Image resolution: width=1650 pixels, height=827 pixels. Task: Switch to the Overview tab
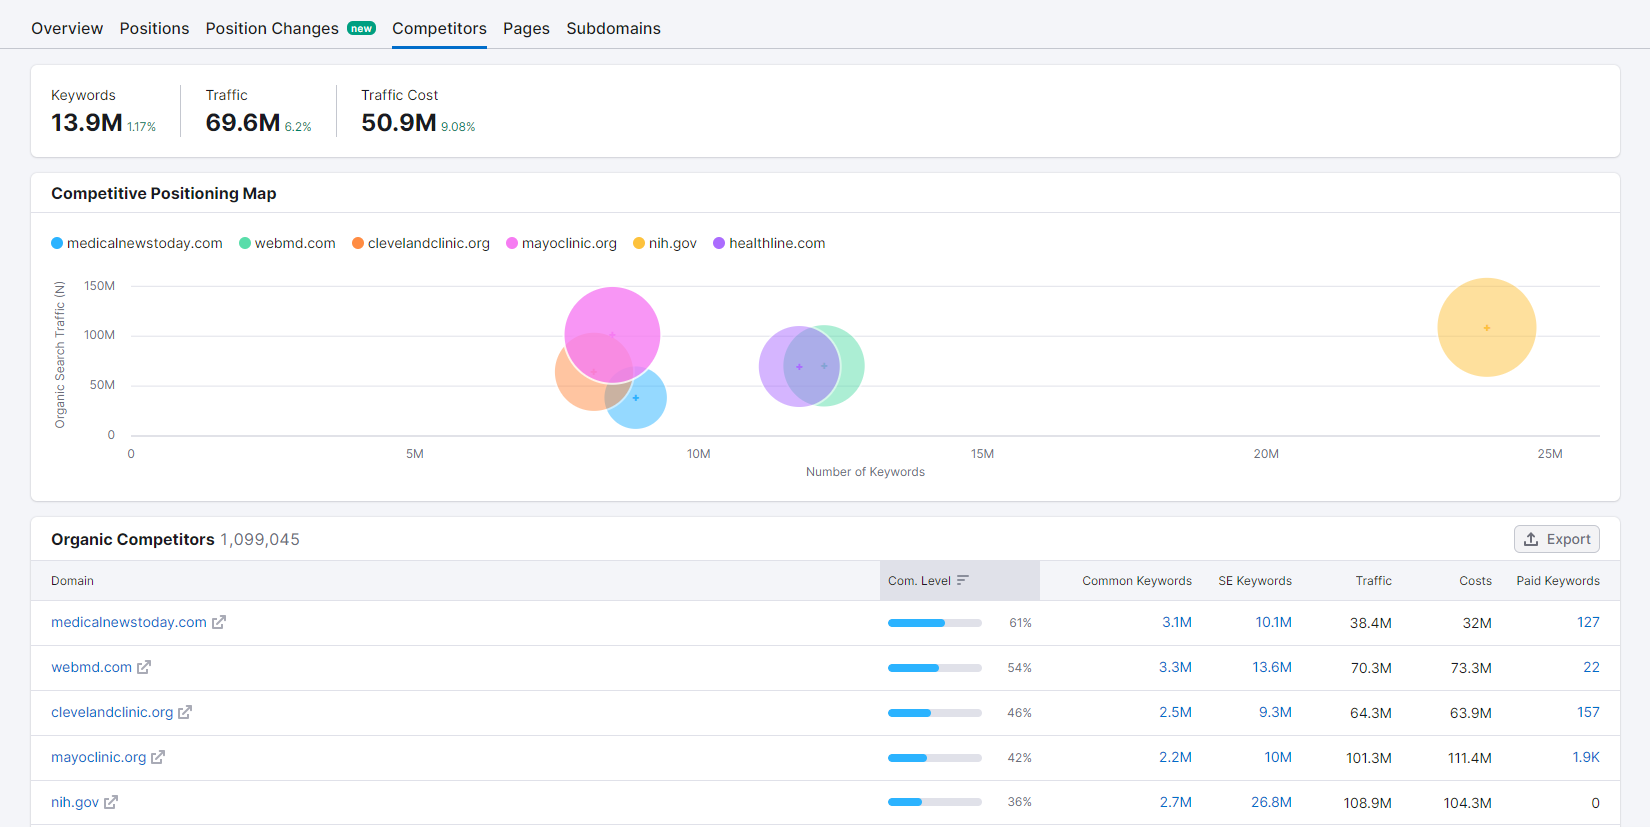67,28
